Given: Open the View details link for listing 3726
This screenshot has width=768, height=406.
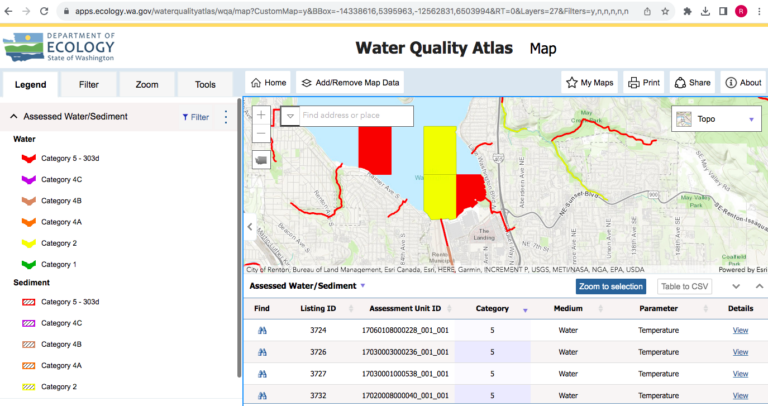Looking at the screenshot, I should coord(740,352).
